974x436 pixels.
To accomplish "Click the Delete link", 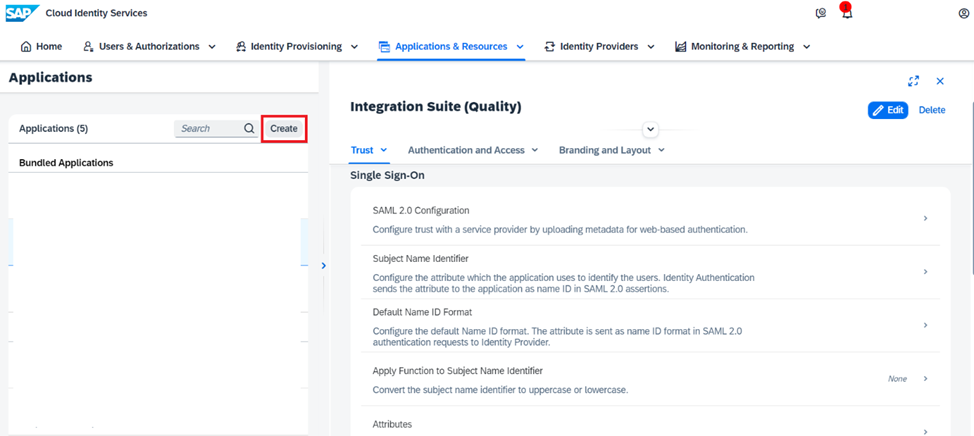I will pyautogui.click(x=932, y=111).
